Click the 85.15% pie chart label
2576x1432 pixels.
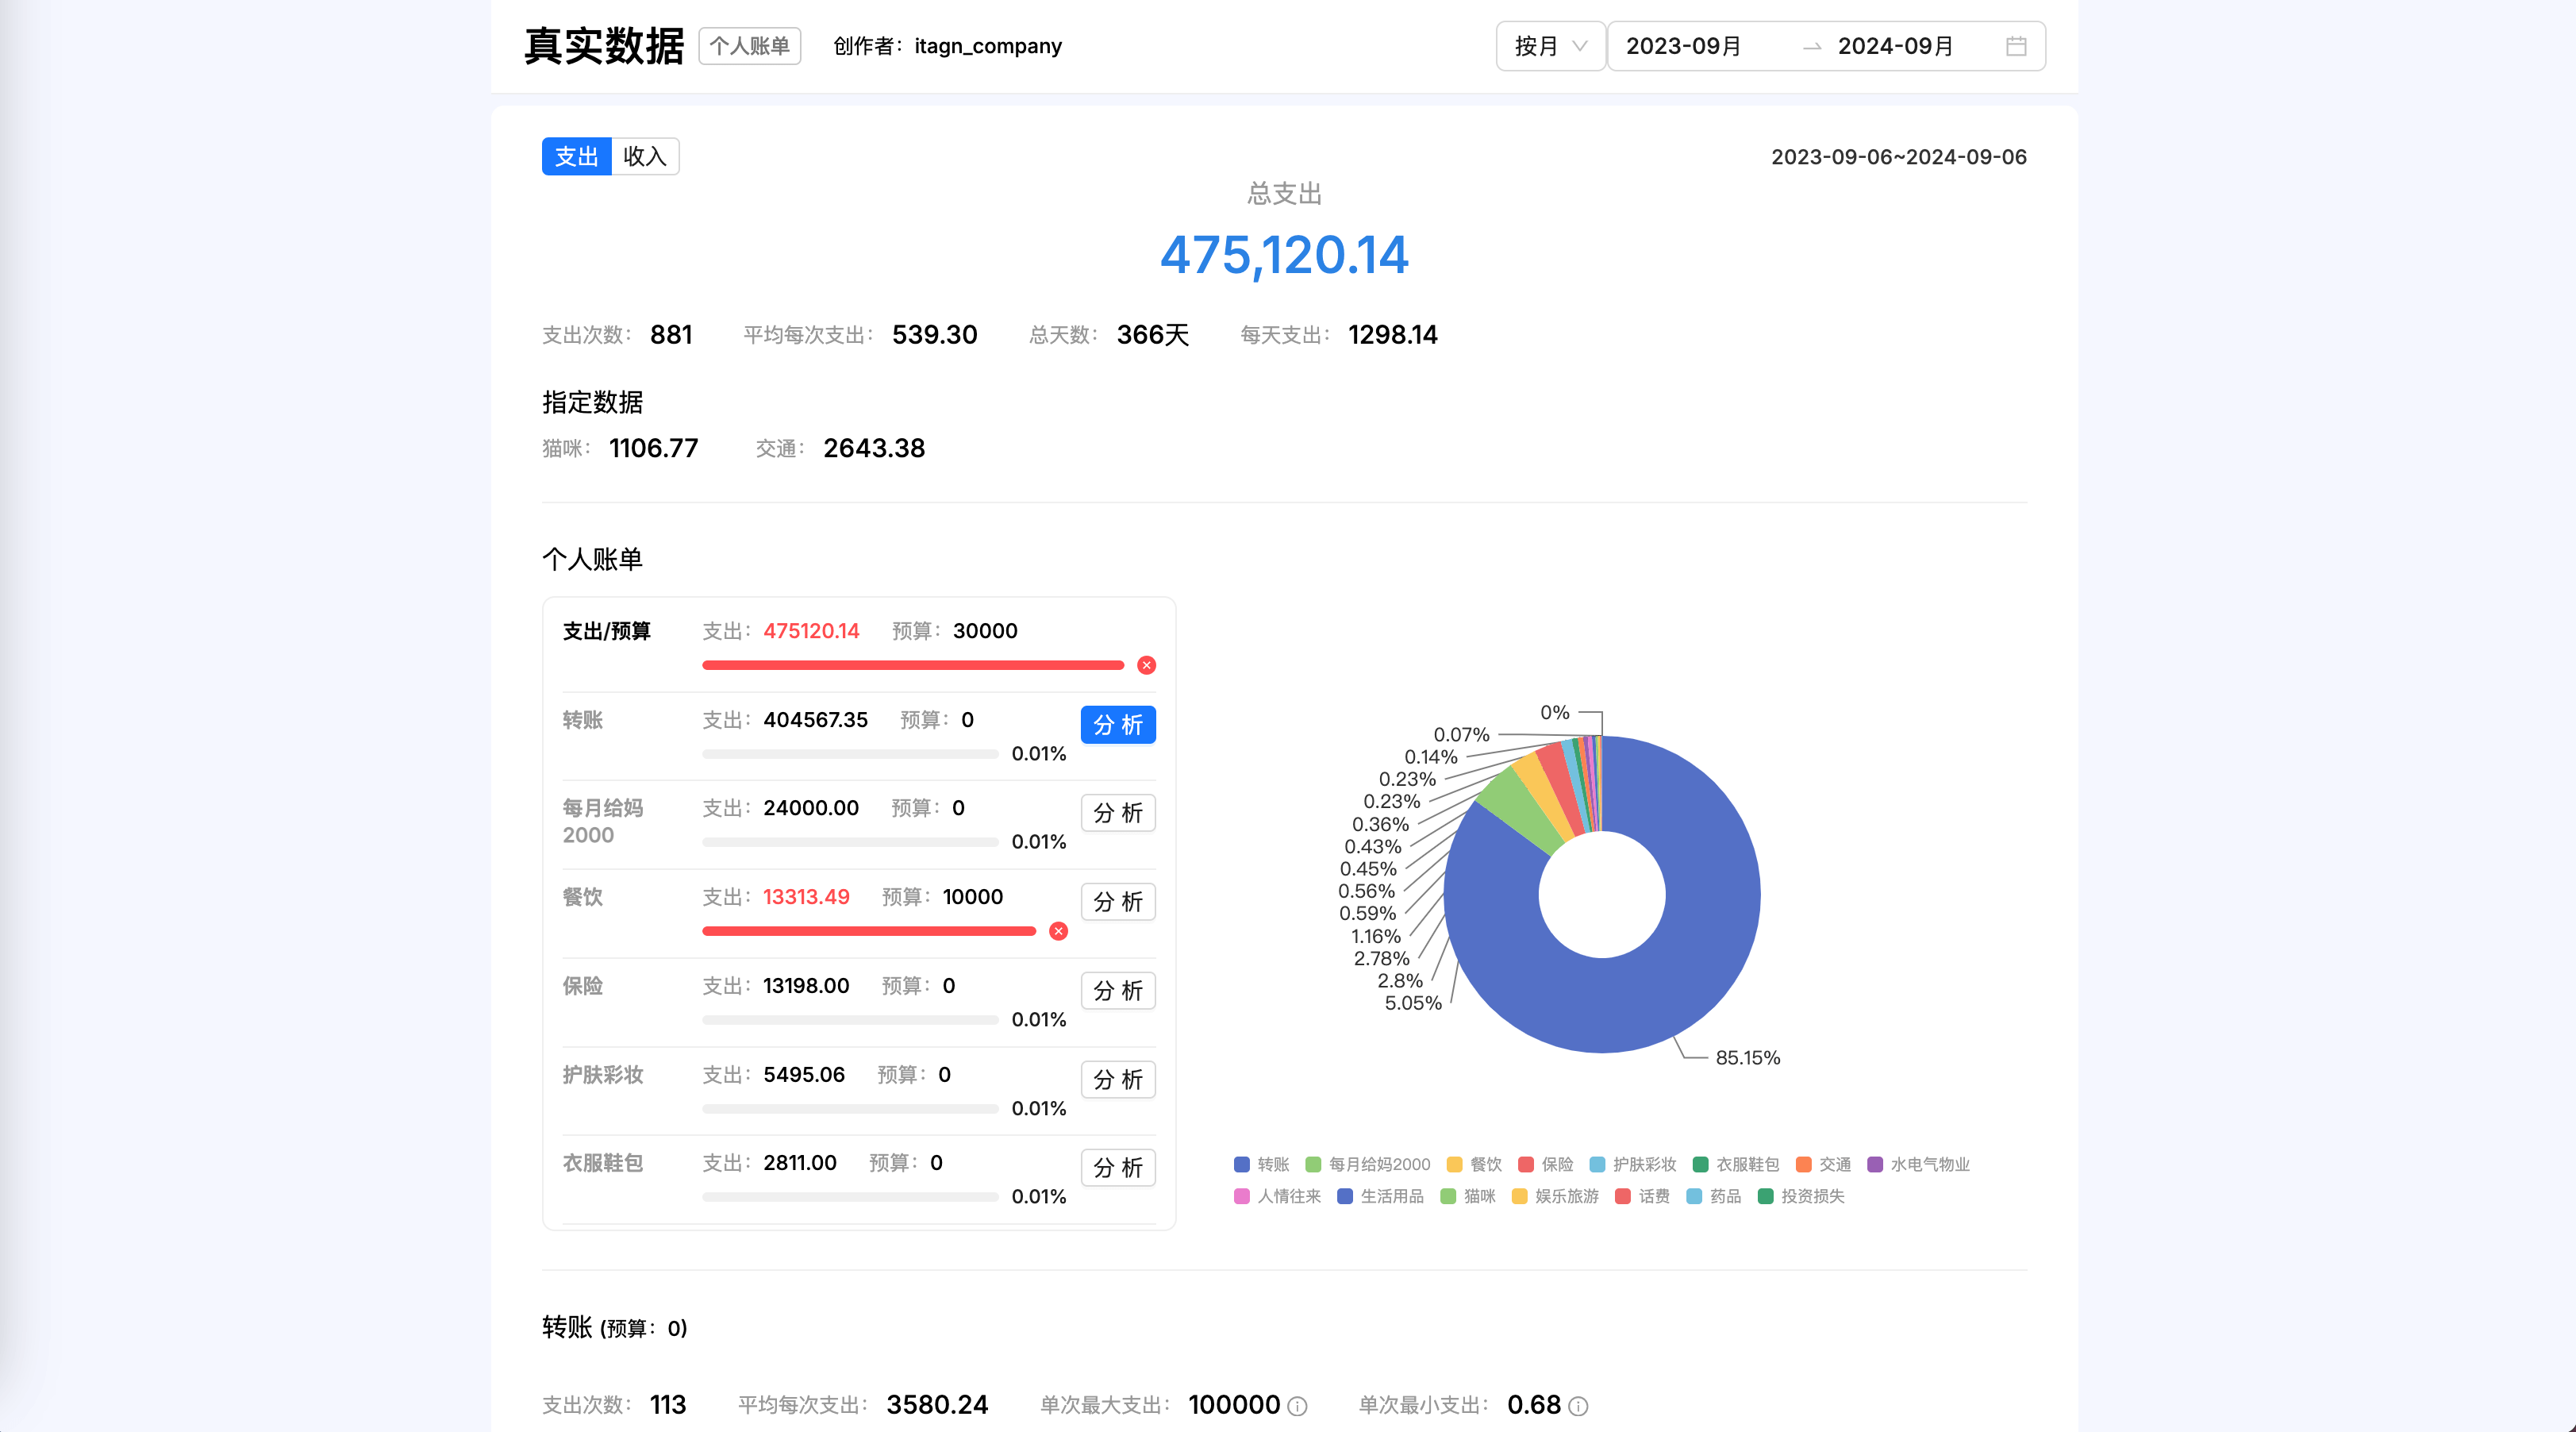[x=1748, y=1058]
